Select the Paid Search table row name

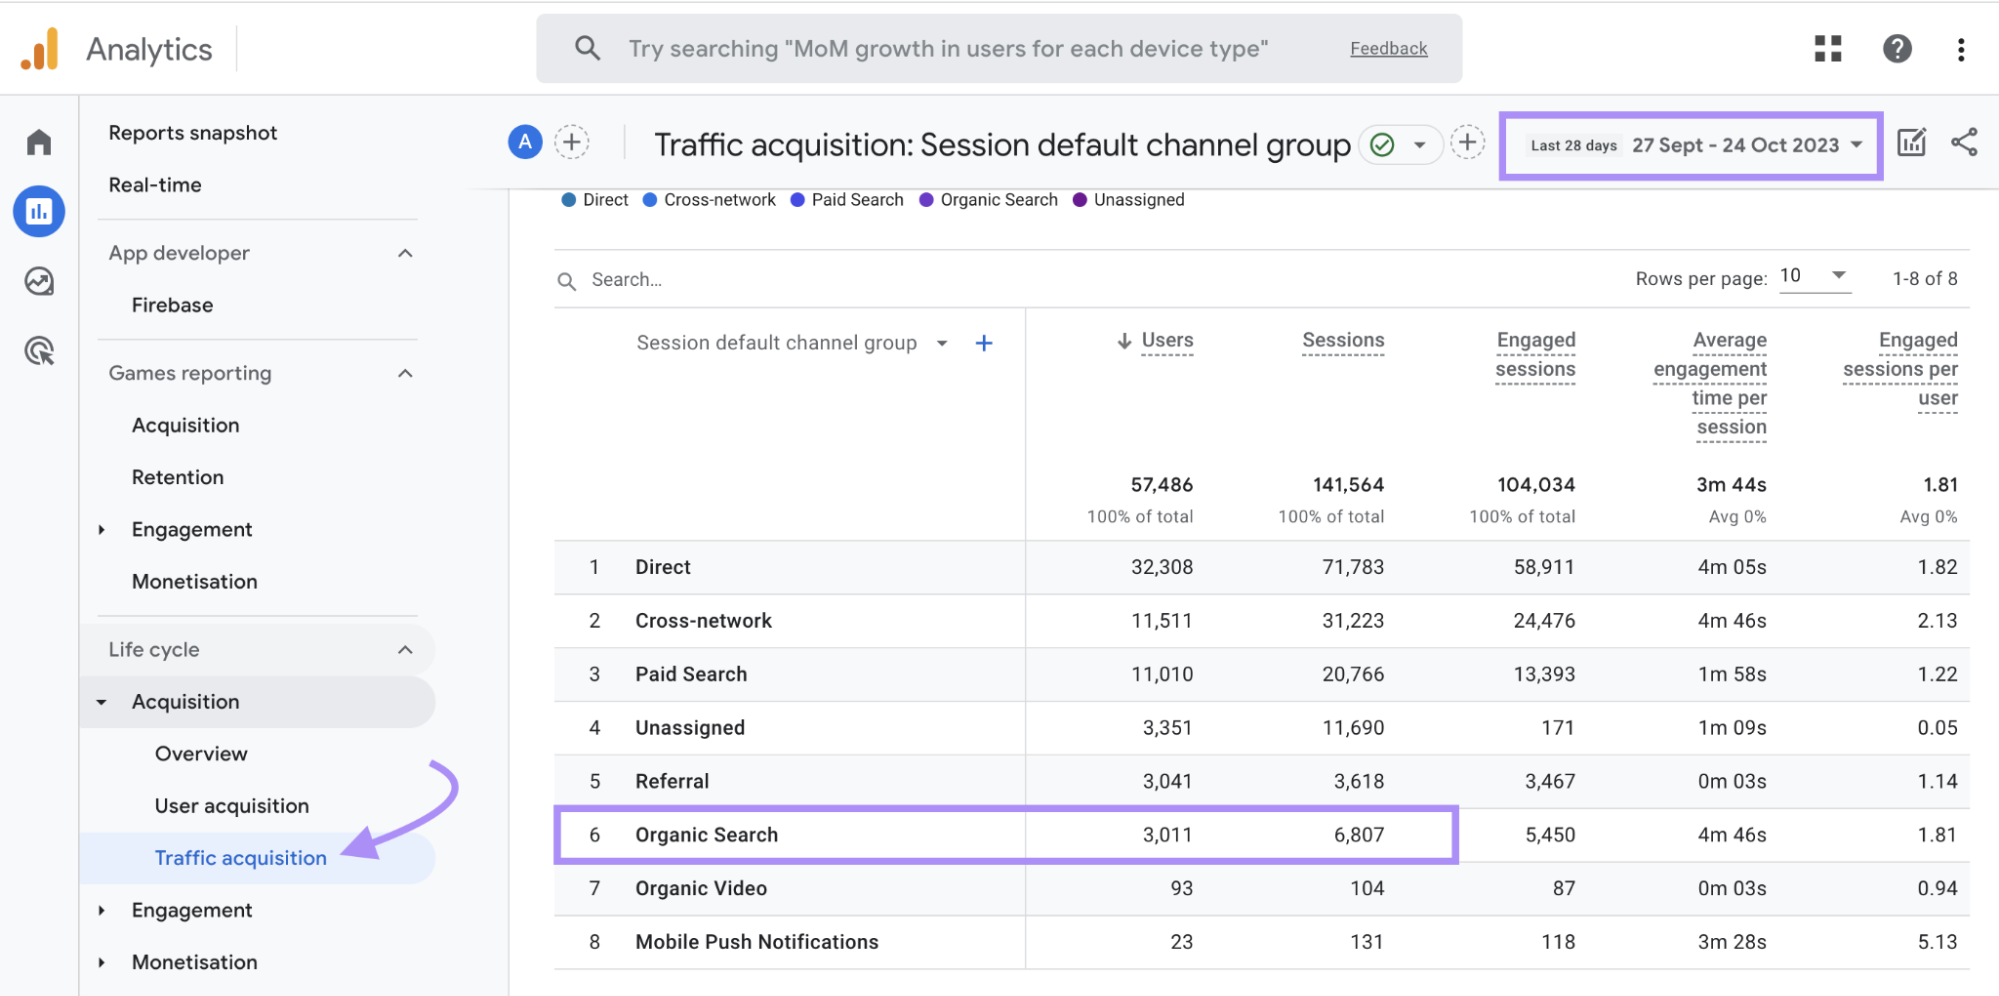click(691, 674)
